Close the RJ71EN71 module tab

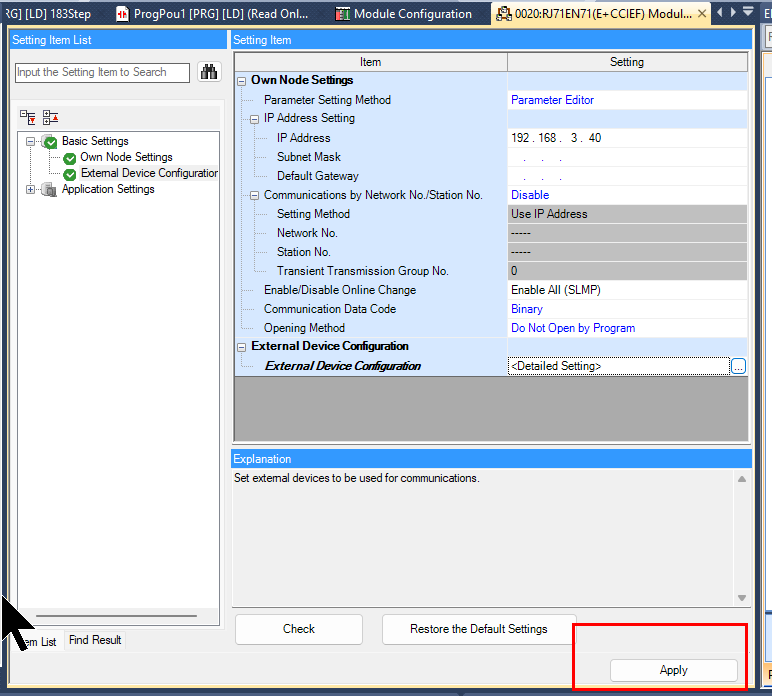click(702, 14)
